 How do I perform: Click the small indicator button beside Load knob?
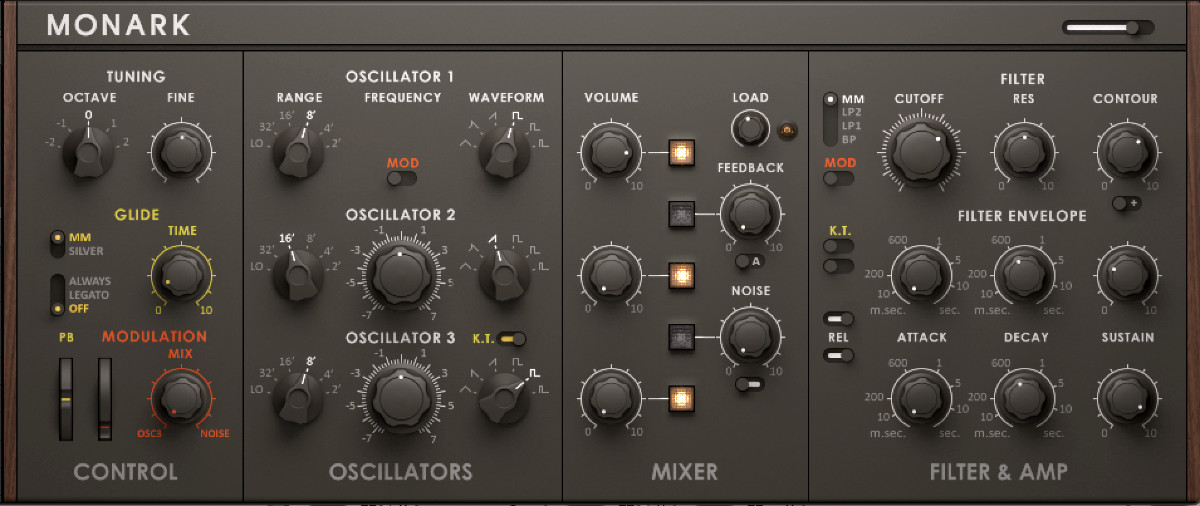(786, 128)
